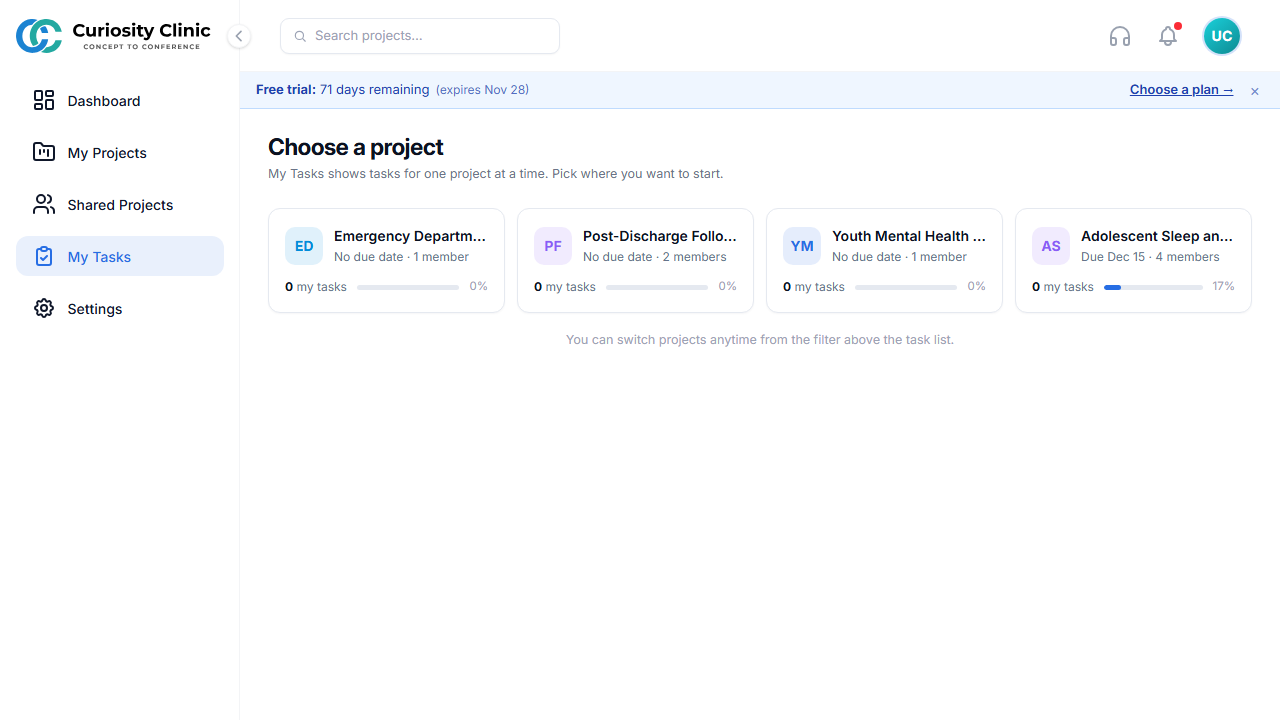Click the Emergency Department 0% progress bar
The image size is (1280, 720).
pos(408,287)
